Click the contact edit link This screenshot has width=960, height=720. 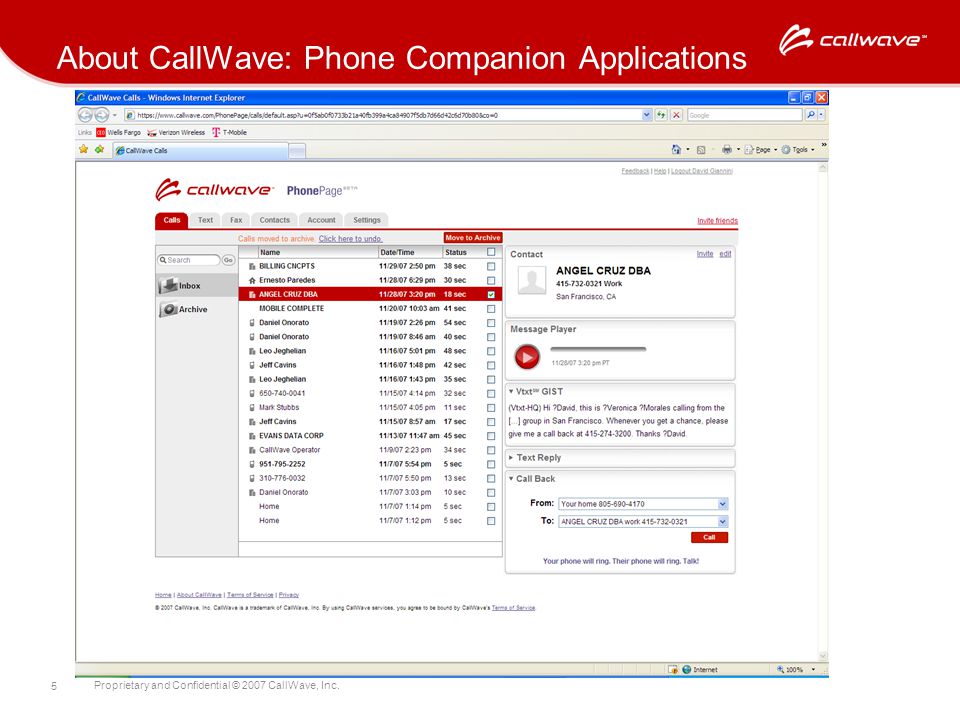coord(726,253)
